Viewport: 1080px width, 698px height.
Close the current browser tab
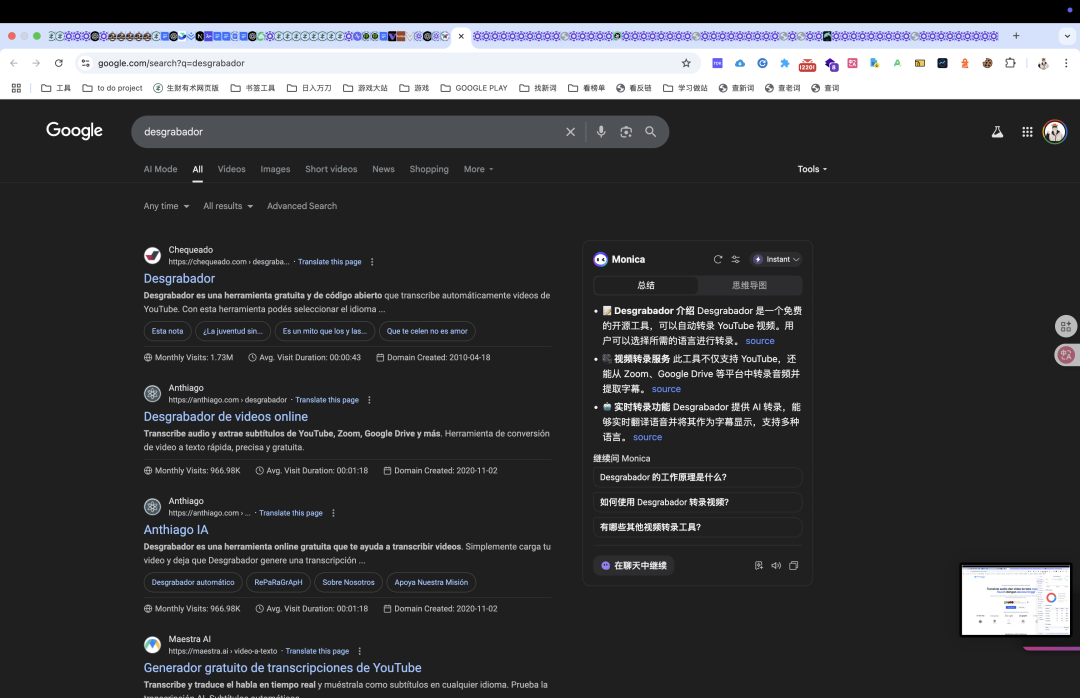point(461,36)
